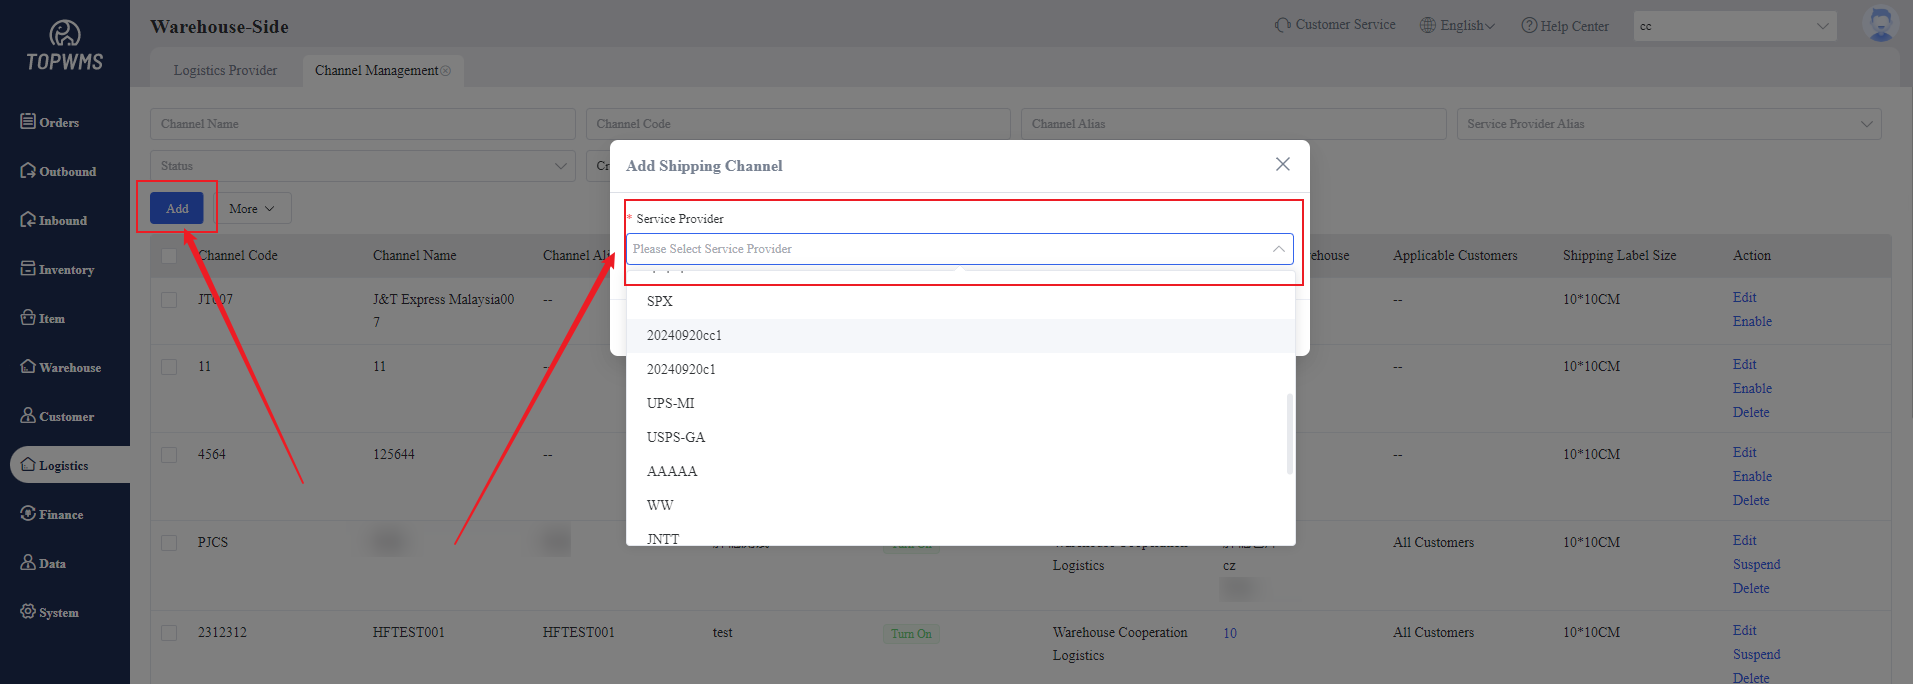Click into the Channel Name search field
1913x684 pixels.
tap(362, 124)
